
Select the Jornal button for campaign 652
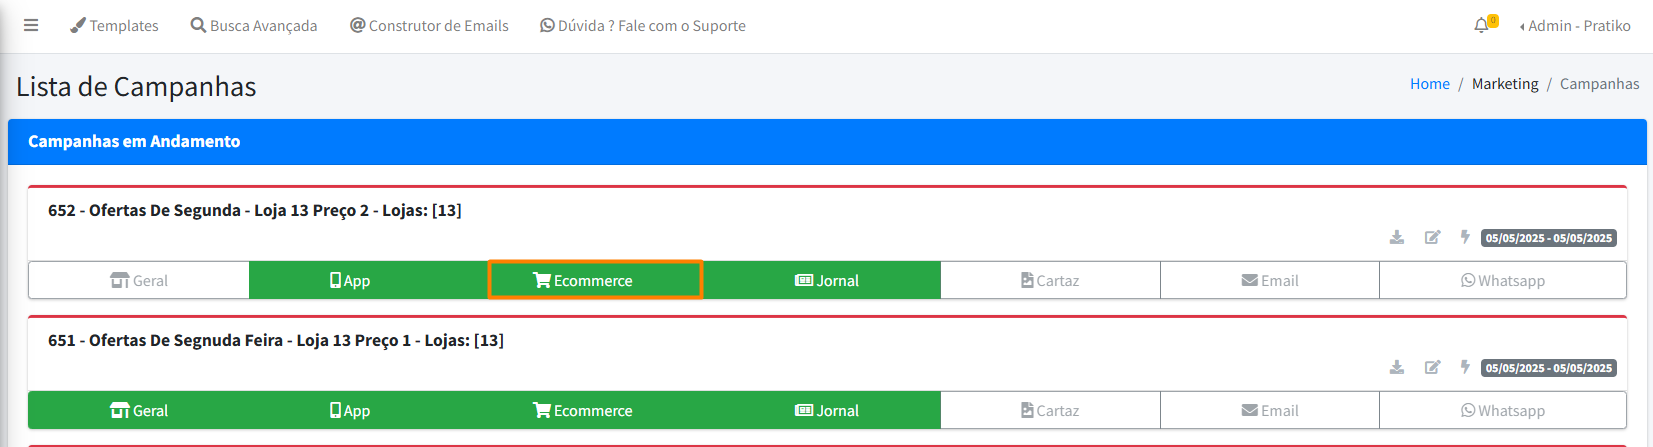pos(827,281)
